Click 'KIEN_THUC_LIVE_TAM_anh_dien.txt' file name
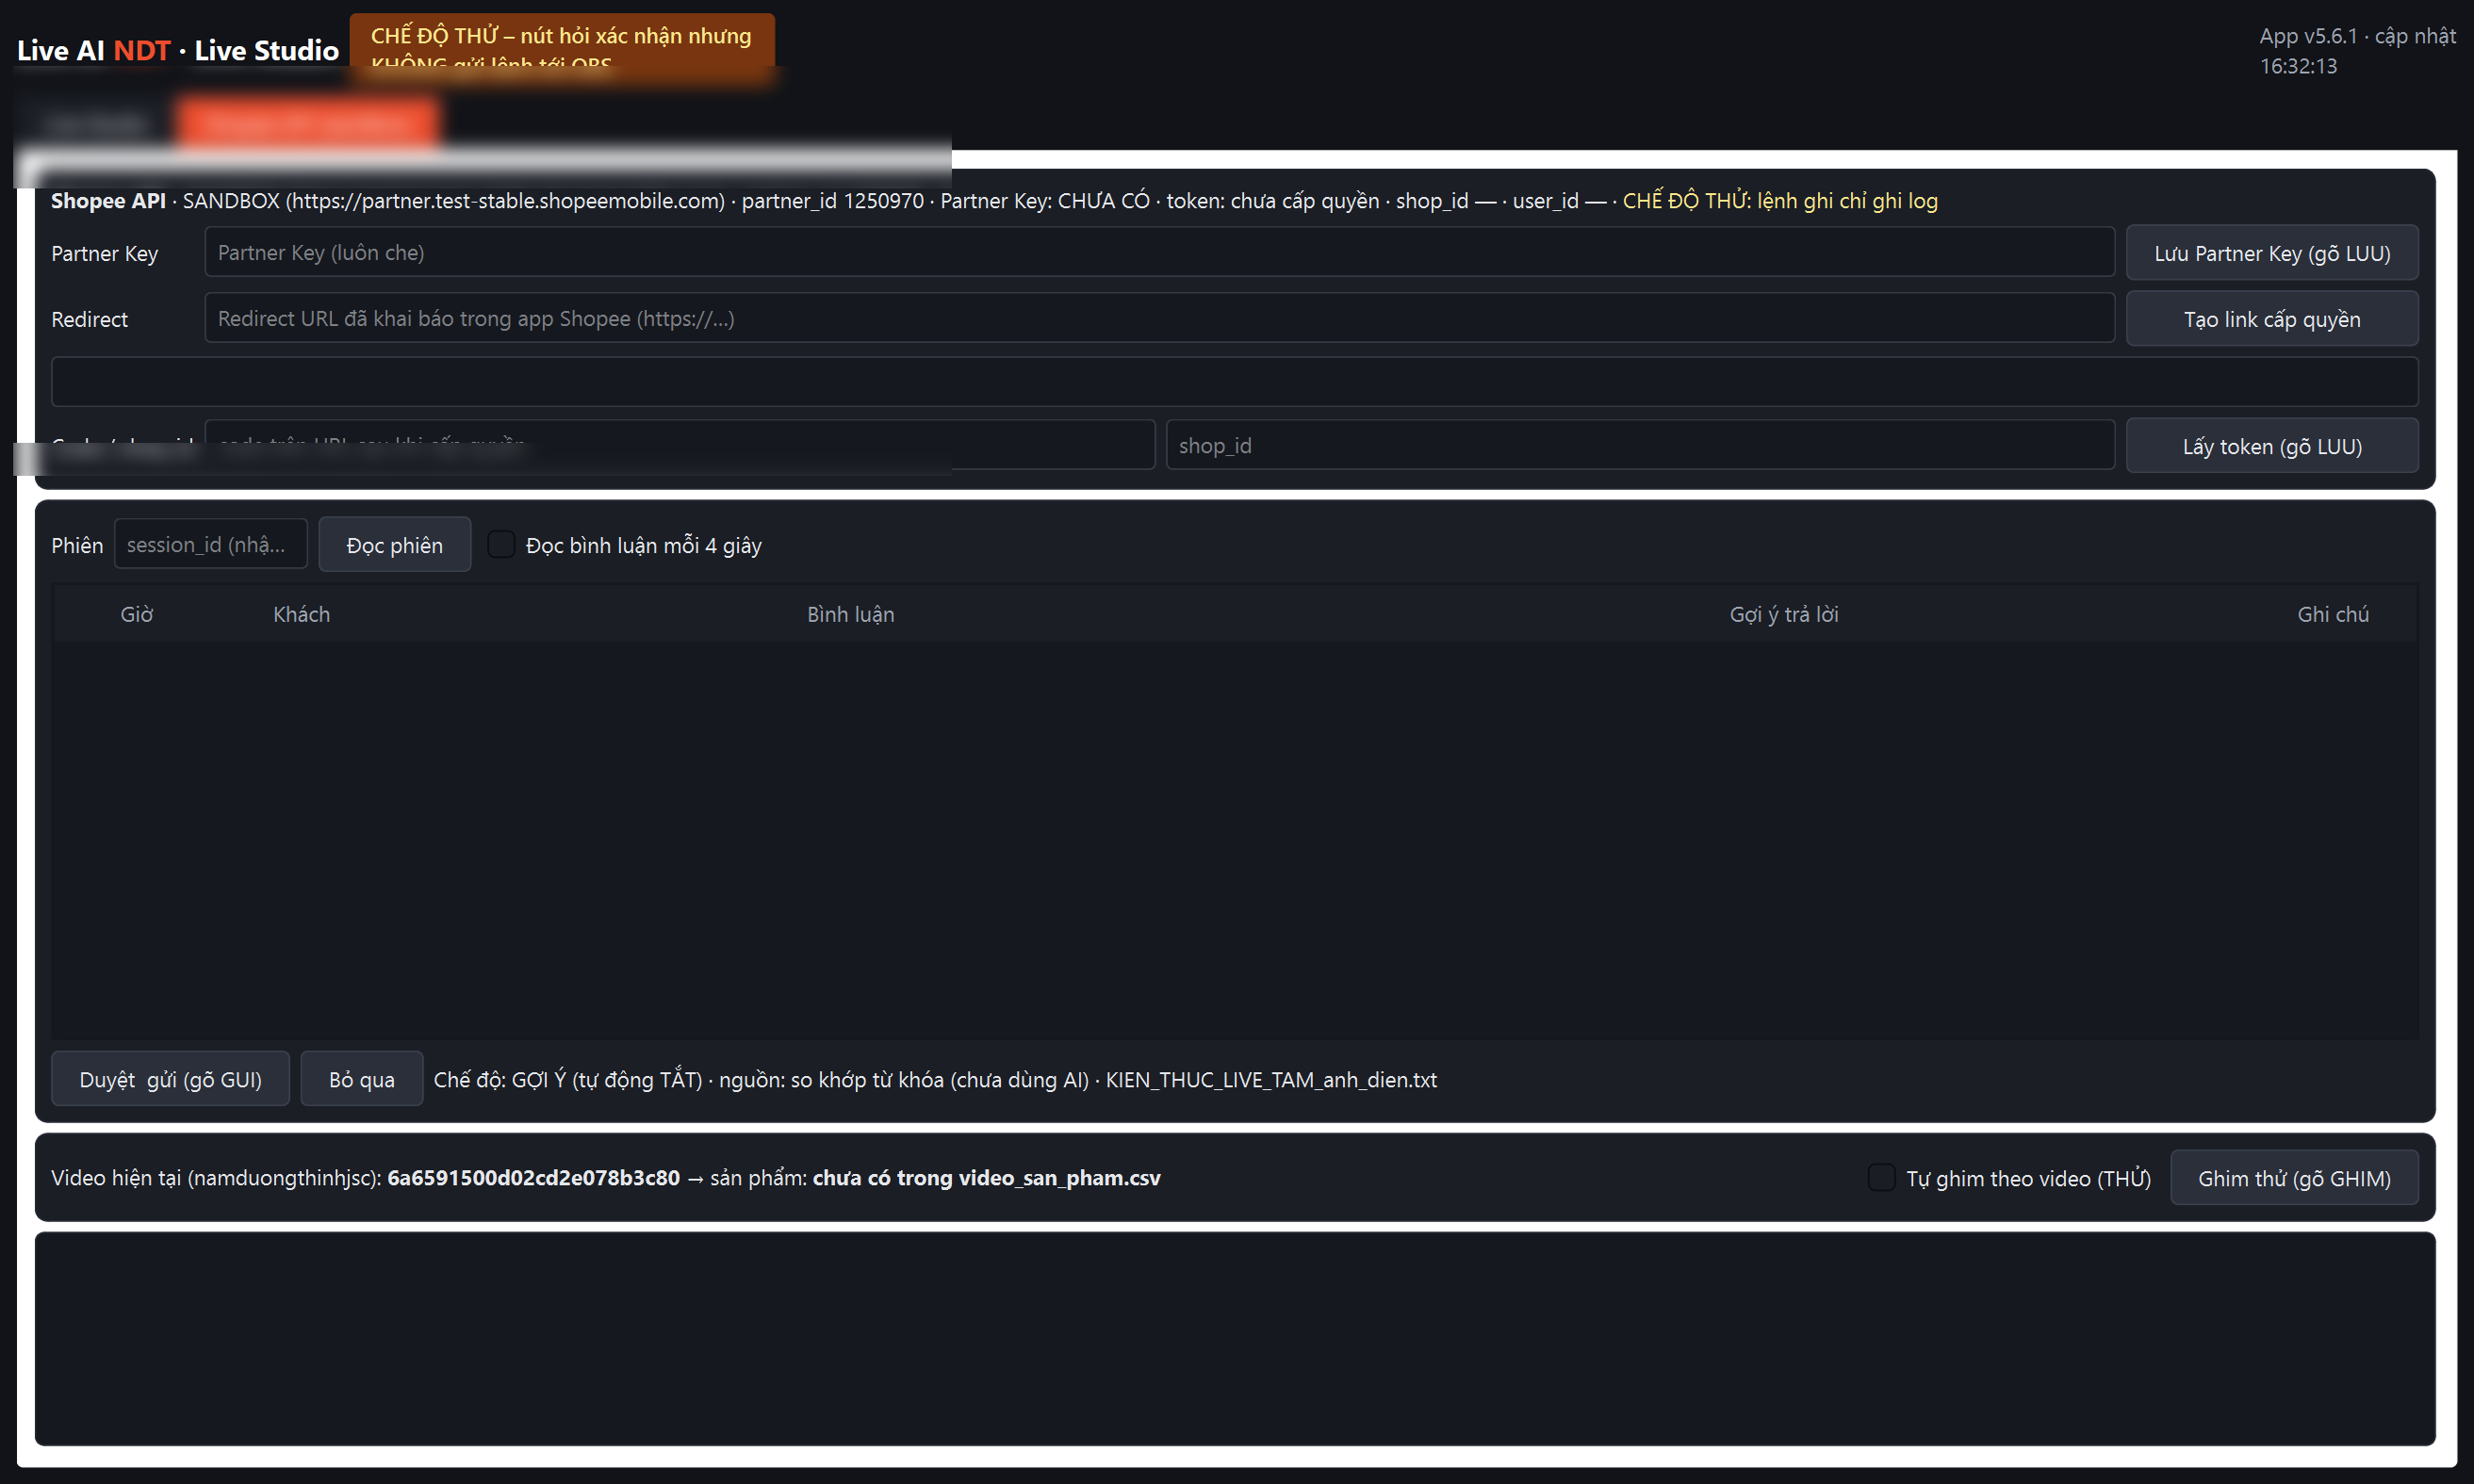Image resolution: width=2474 pixels, height=1484 pixels. pos(1271,1080)
